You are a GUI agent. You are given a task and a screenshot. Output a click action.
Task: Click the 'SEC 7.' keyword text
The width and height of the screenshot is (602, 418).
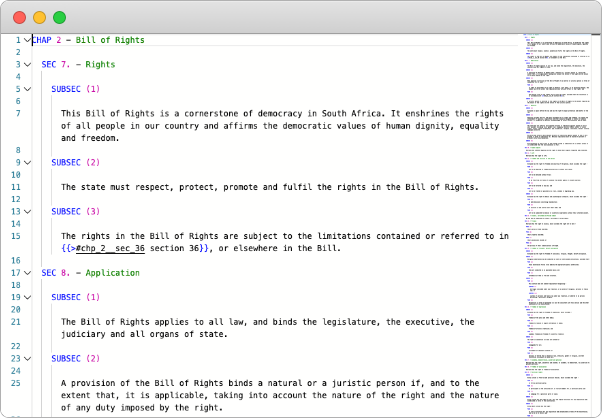pos(56,64)
